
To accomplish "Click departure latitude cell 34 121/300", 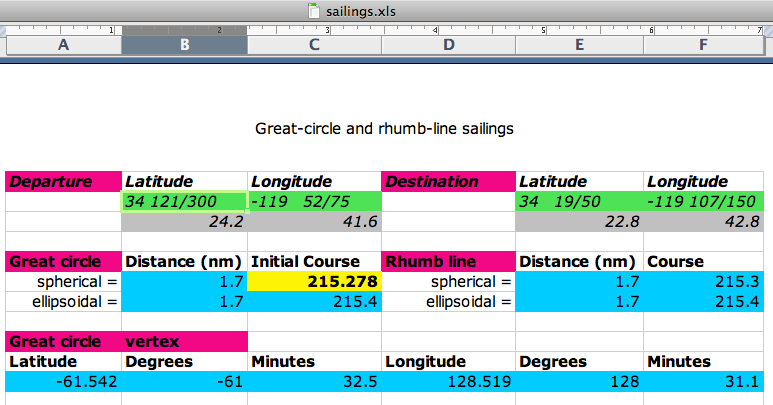I will (x=184, y=202).
